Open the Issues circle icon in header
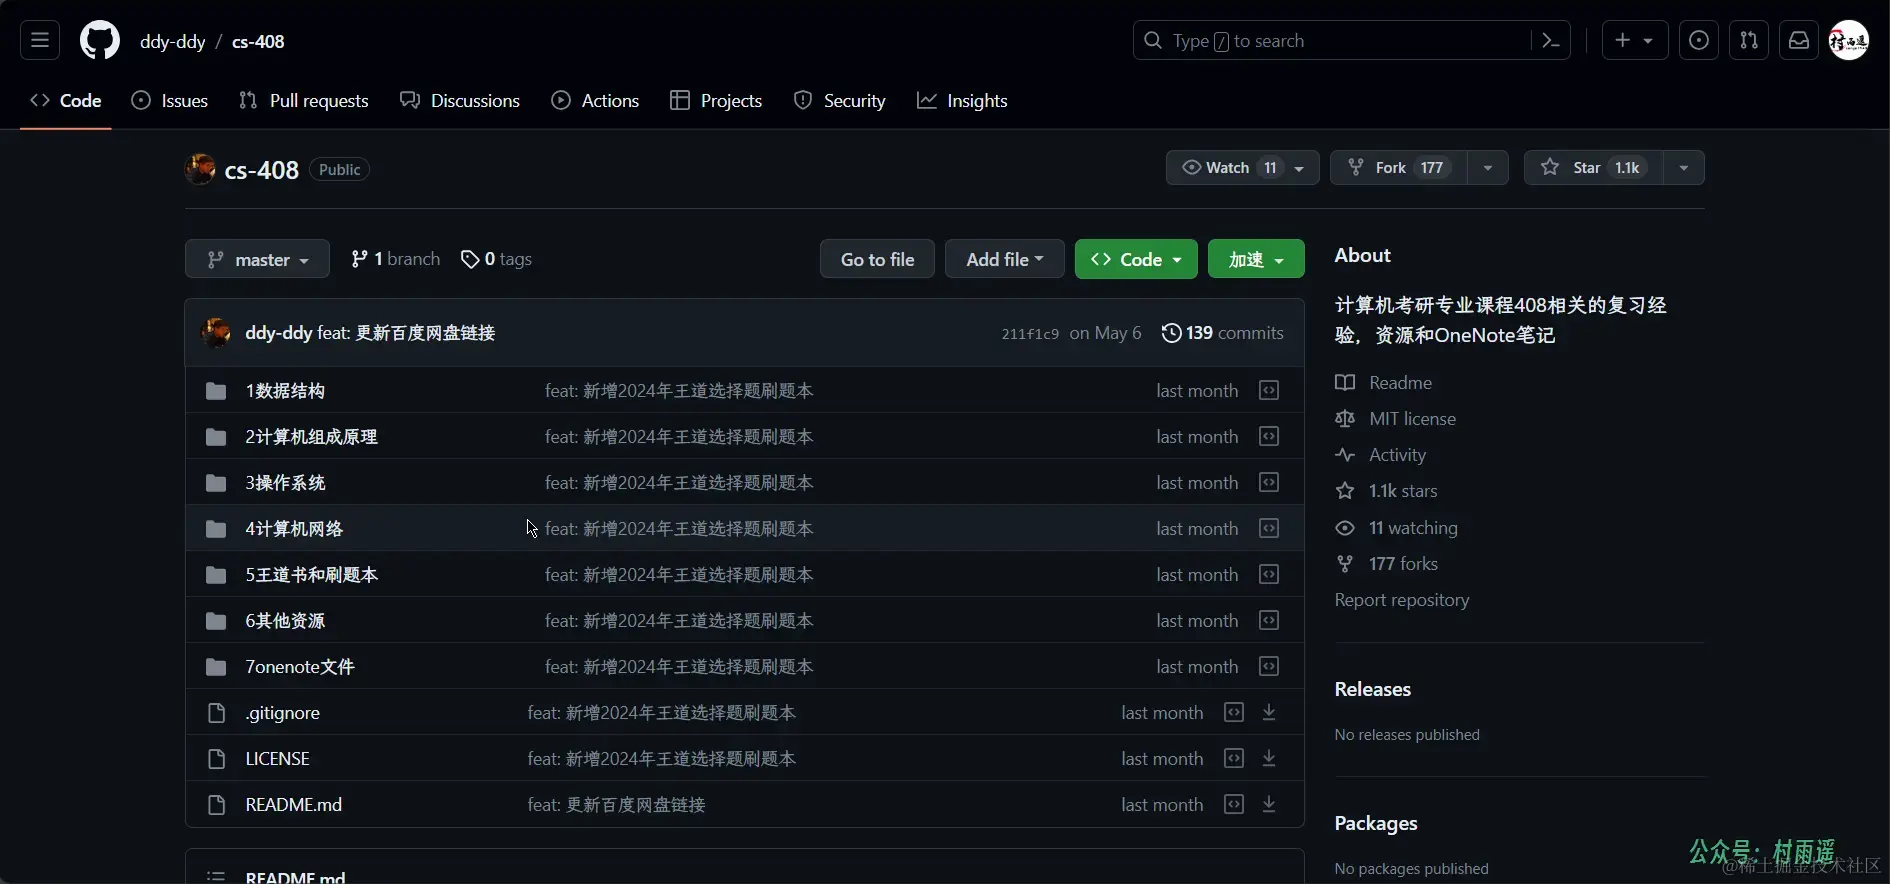This screenshot has height=884, width=1890. click(x=1699, y=41)
